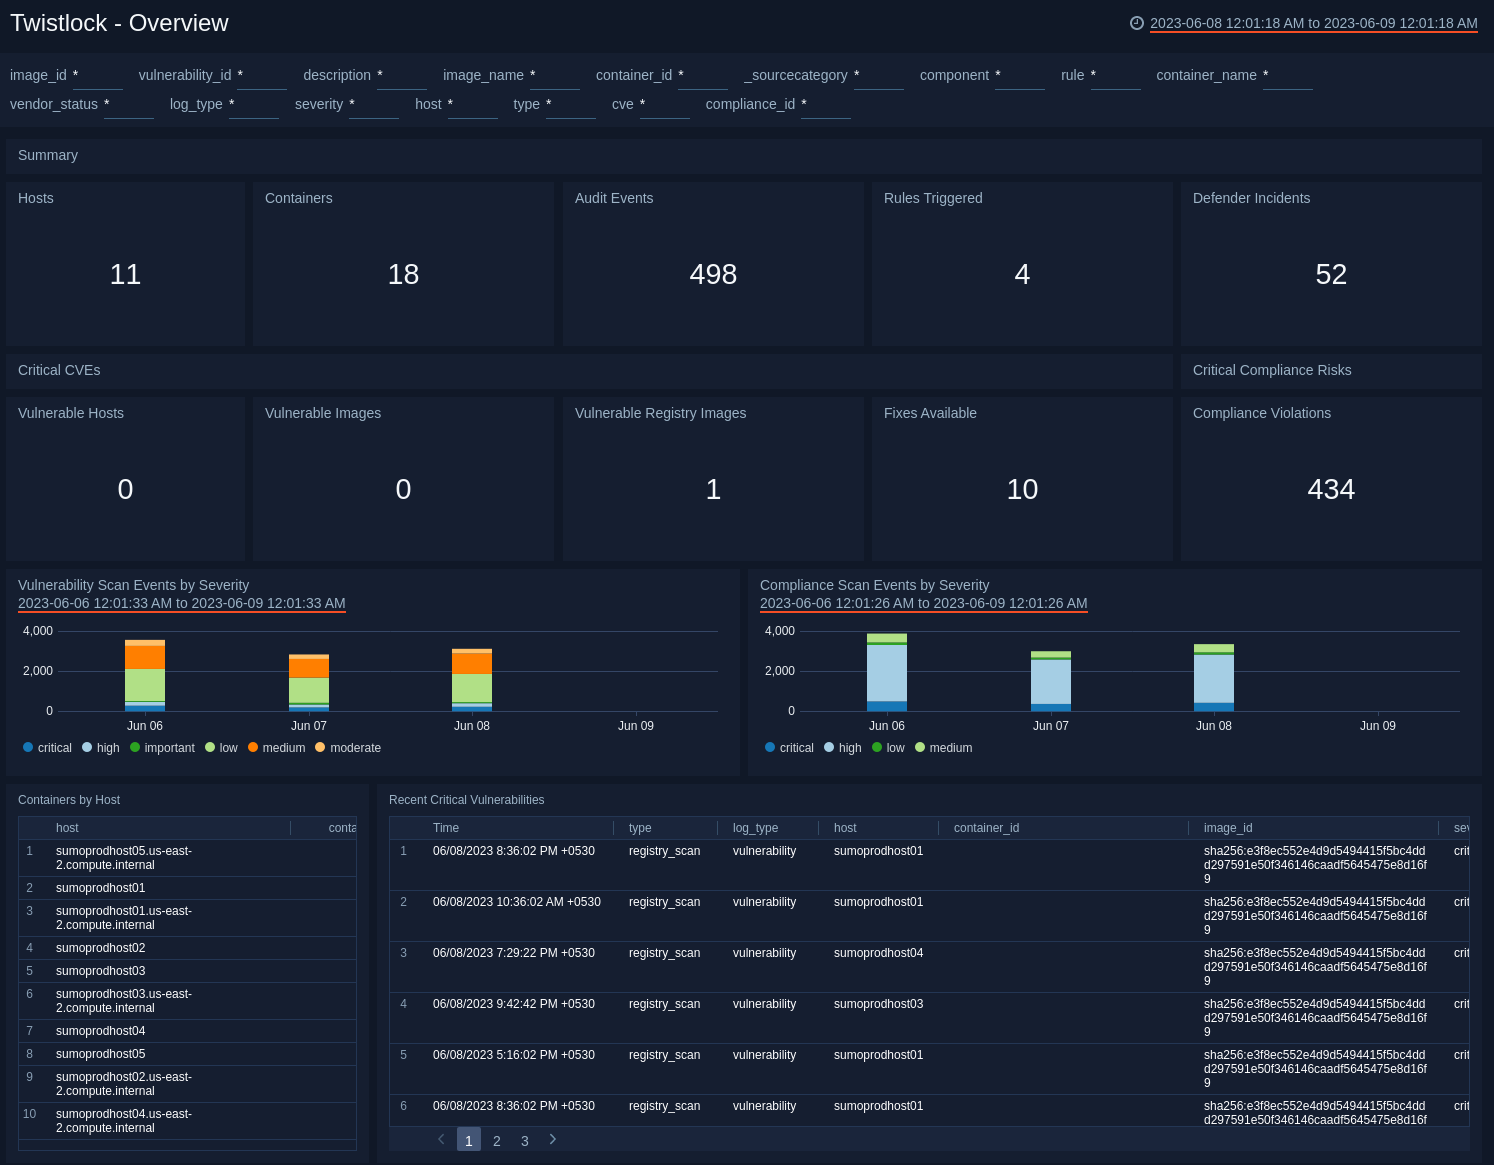Click next page arrow under vulnerabilities table

tap(552, 1139)
